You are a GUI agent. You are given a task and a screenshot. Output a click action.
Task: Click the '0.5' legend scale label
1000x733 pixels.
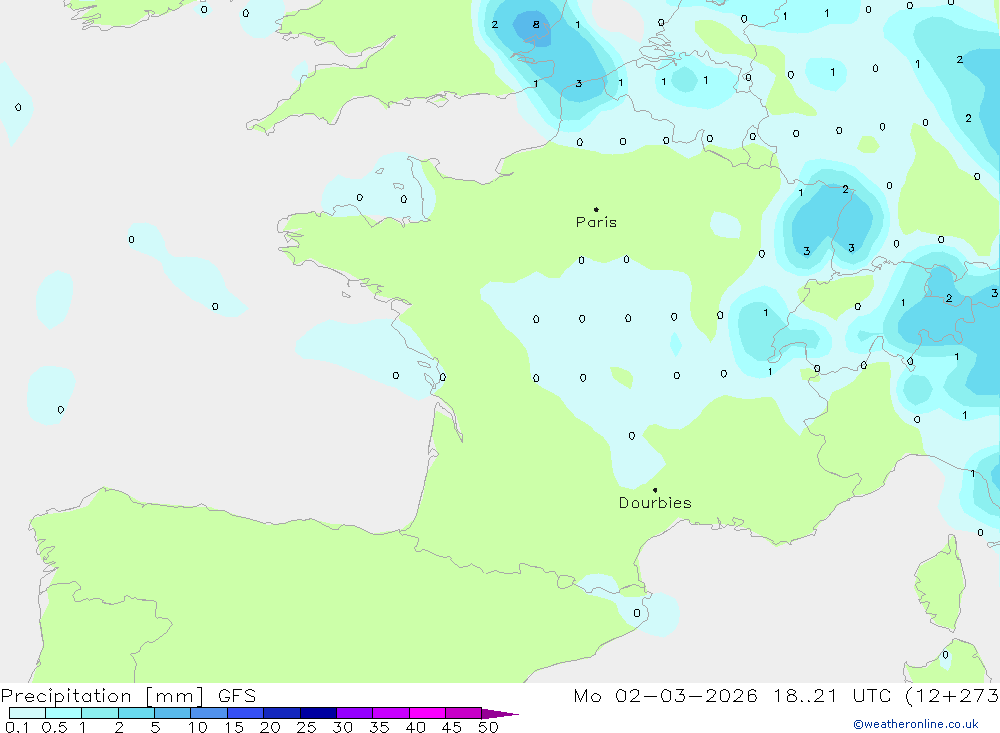click(x=54, y=727)
